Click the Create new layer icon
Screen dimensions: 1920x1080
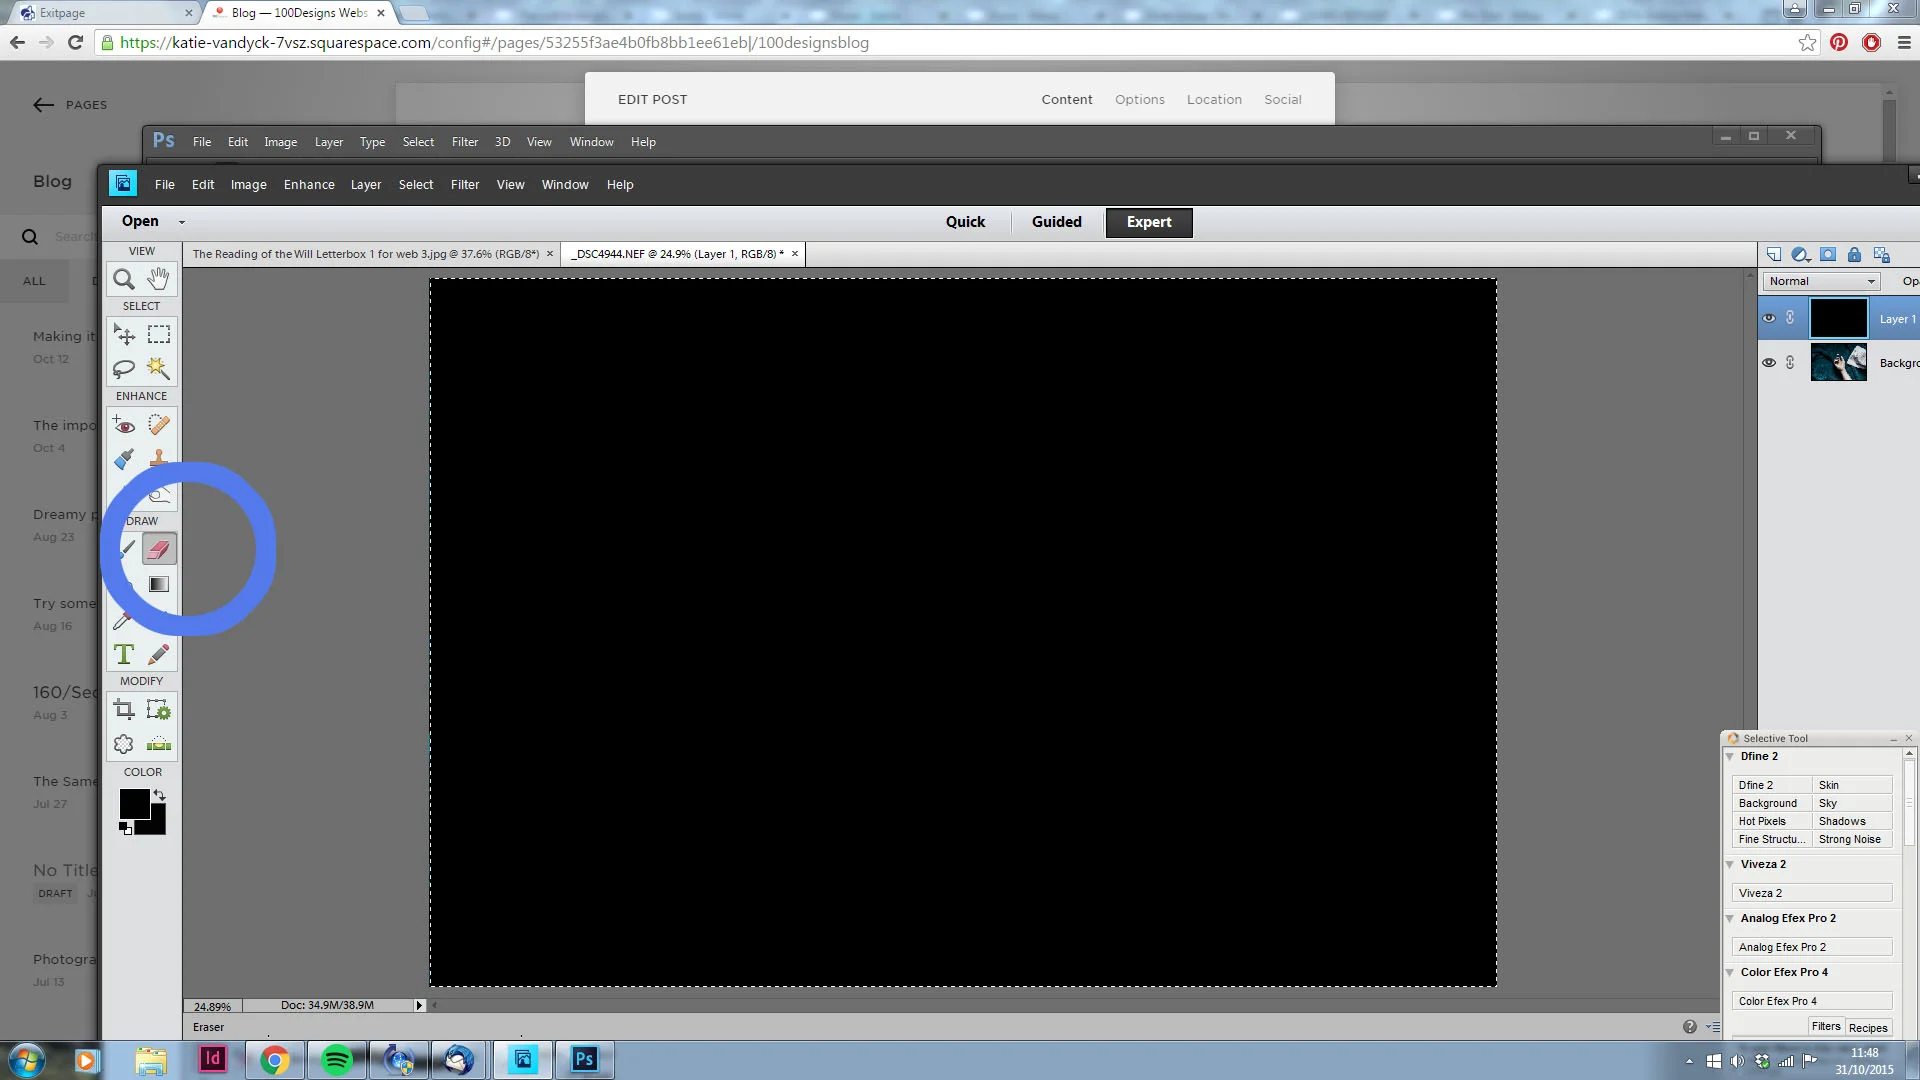coord(1773,254)
